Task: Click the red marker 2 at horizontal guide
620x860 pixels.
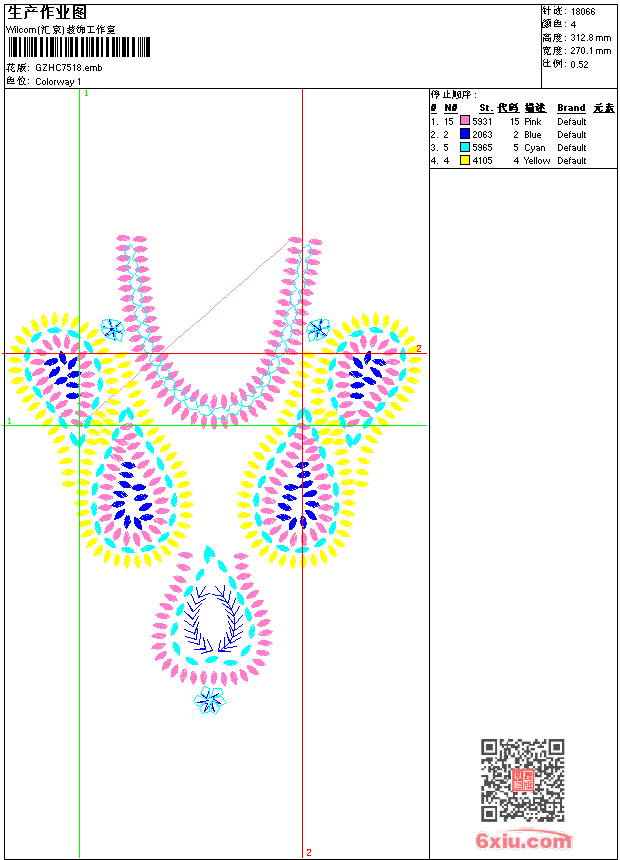Action: [x=419, y=349]
